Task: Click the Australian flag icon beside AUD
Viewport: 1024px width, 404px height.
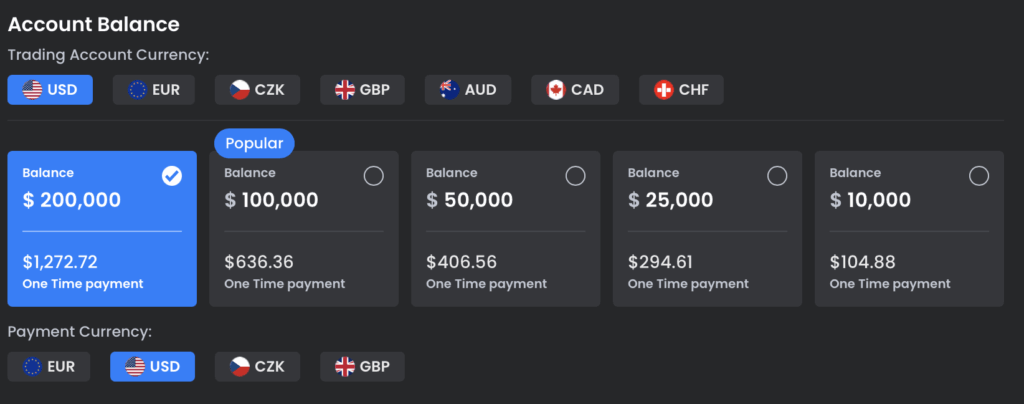Action: pyautogui.click(x=449, y=90)
